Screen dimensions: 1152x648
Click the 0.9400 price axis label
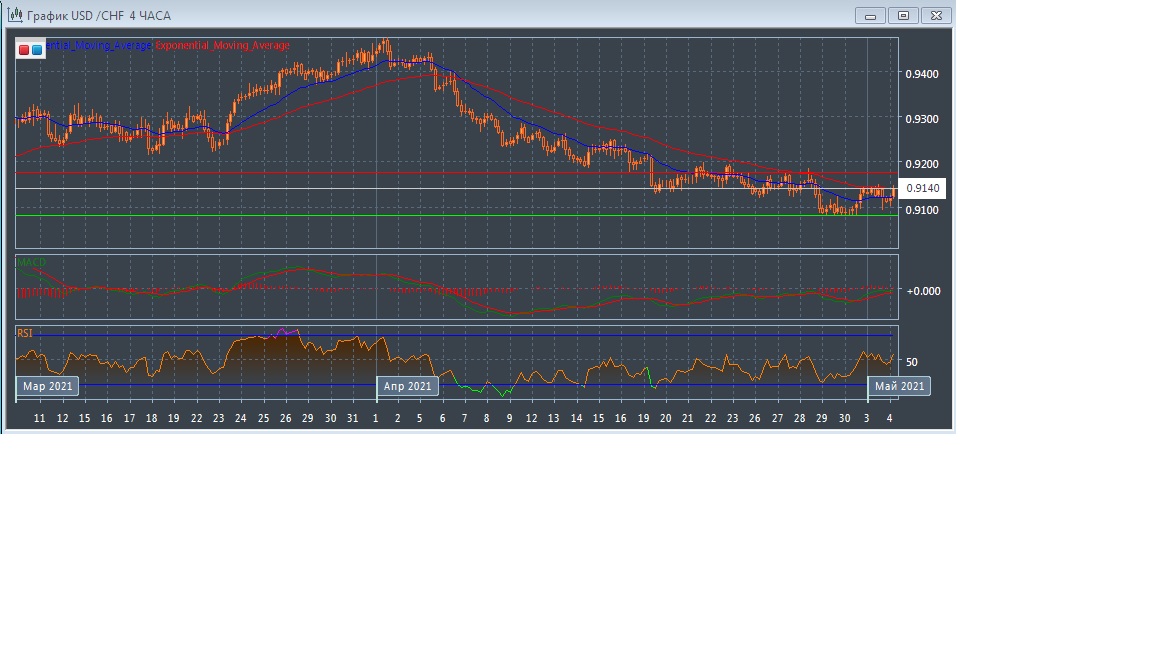tap(921, 74)
